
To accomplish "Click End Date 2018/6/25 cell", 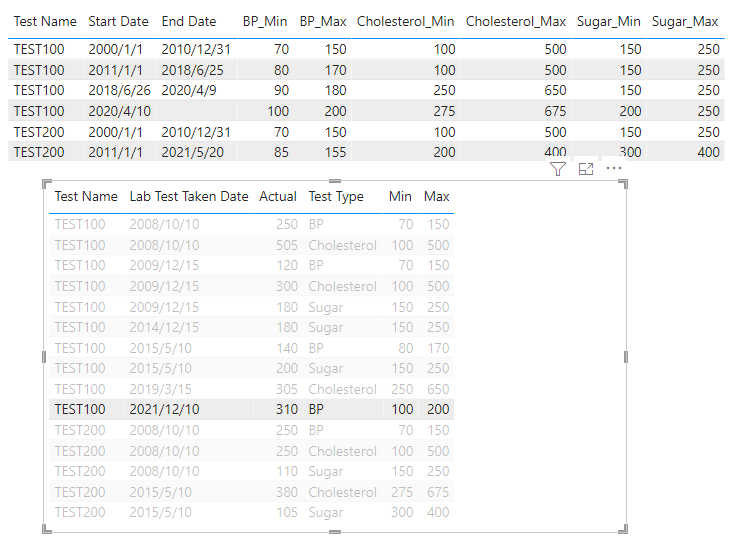I will pos(192,70).
